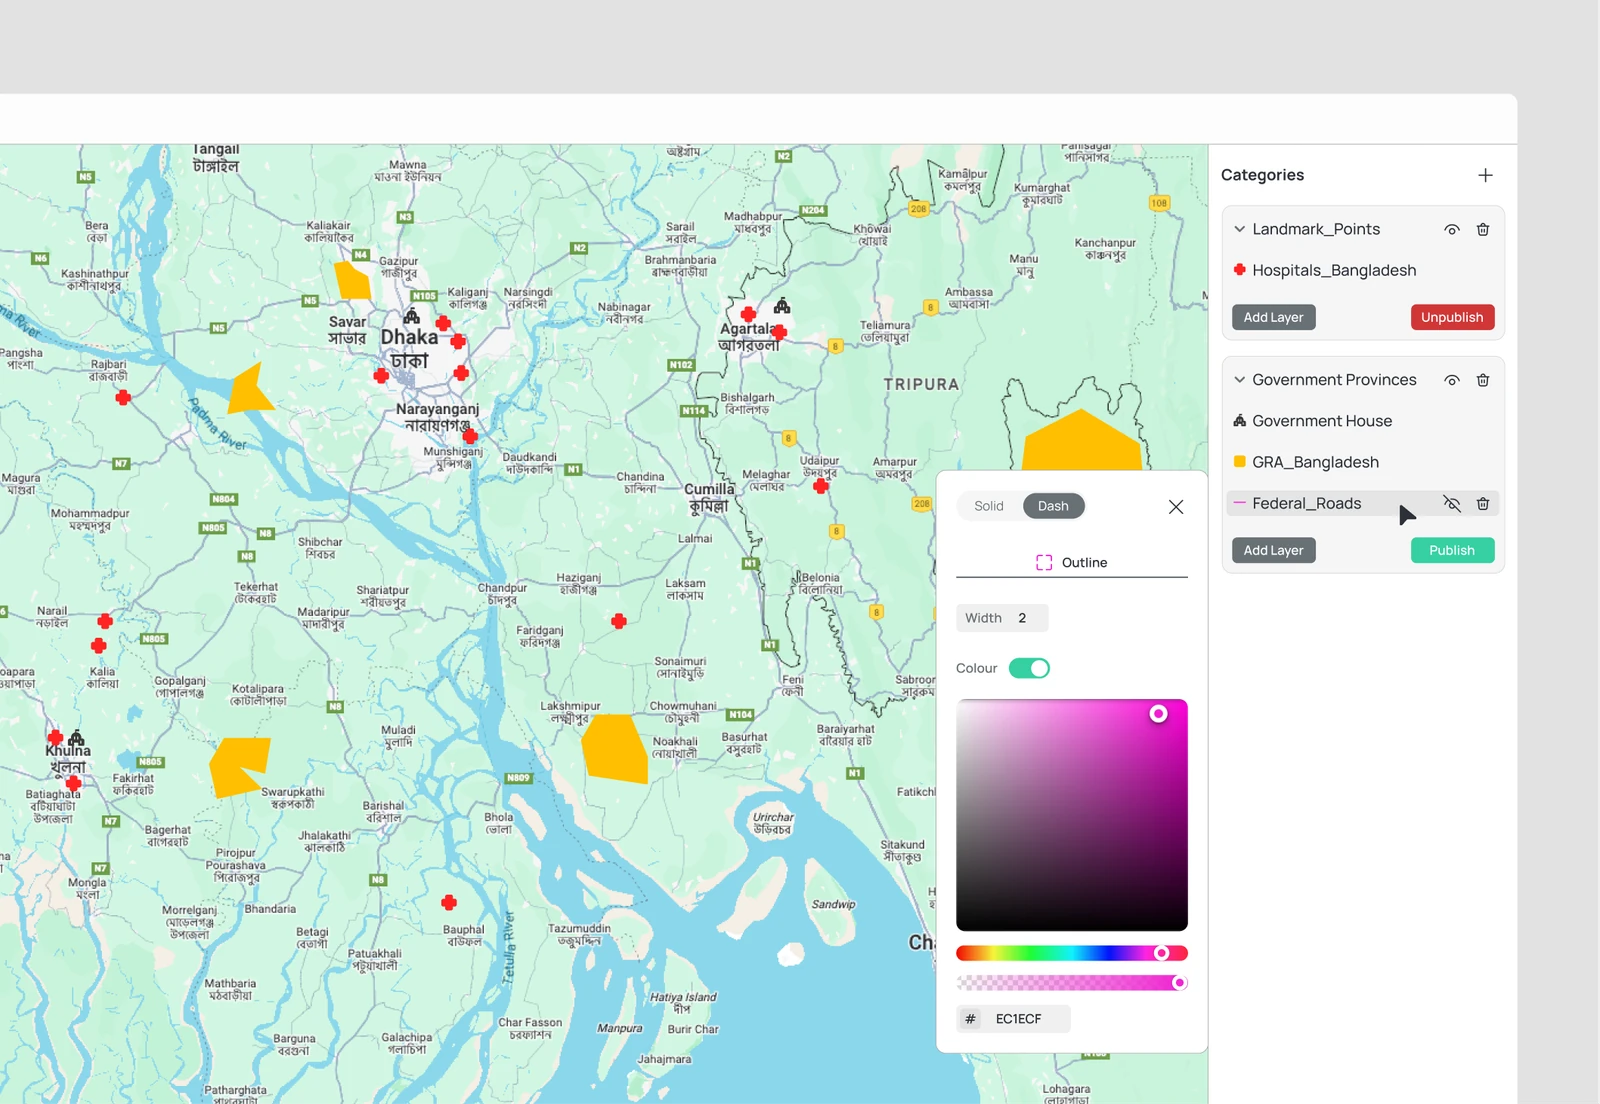The height and width of the screenshot is (1104, 1600).
Task: Click the saturation color picker area
Action: (x=1072, y=815)
